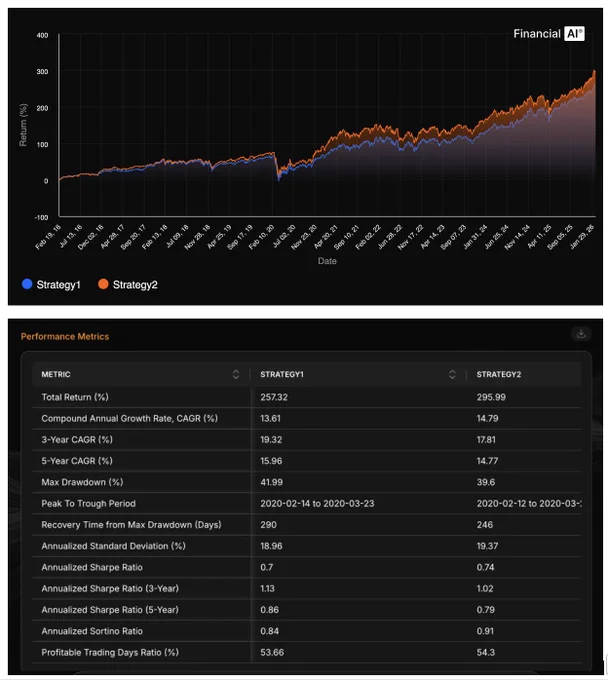This screenshot has height=680, width=608.
Task: Click the 0.91 Sortino value
Action: tap(485, 631)
